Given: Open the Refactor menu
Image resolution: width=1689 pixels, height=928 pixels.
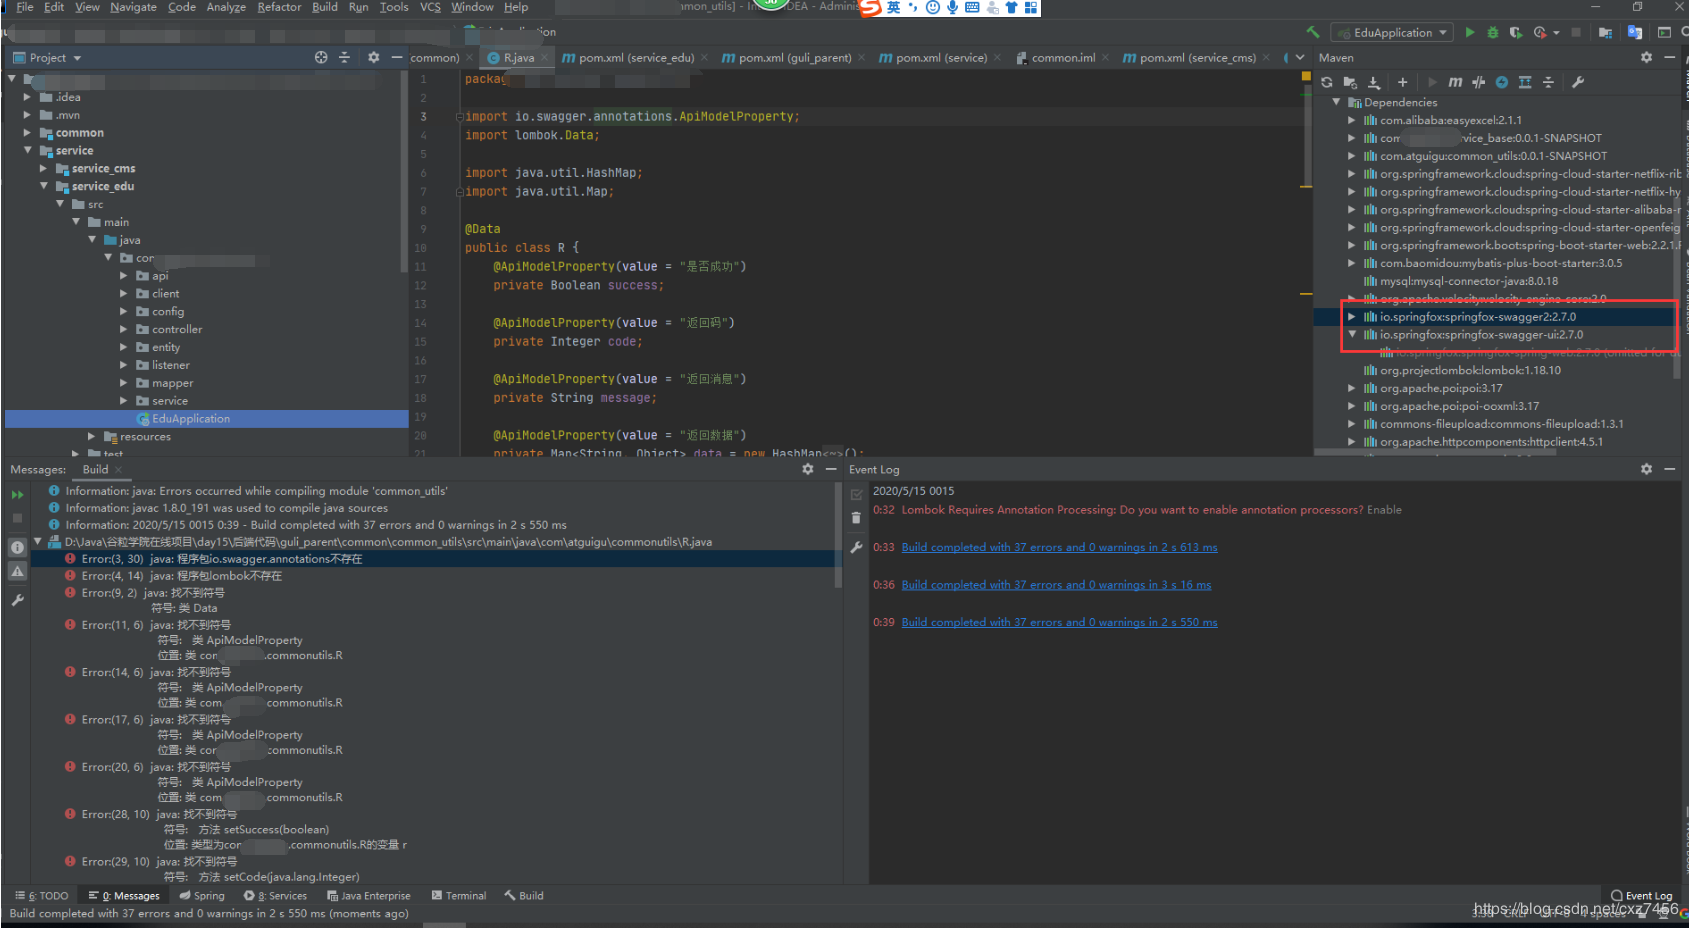Looking at the screenshot, I should [279, 7].
